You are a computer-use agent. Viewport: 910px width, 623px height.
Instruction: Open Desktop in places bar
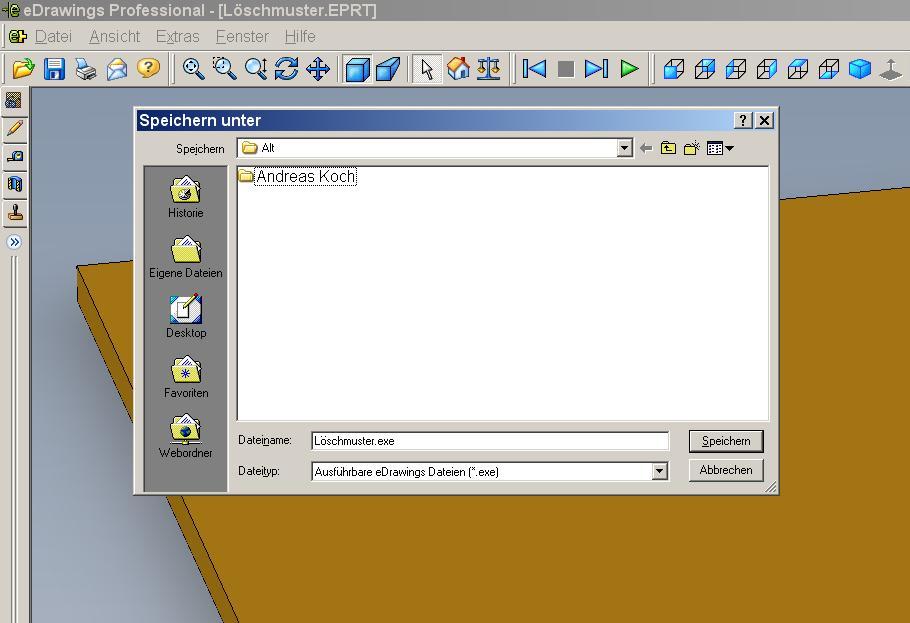click(186, 316)
